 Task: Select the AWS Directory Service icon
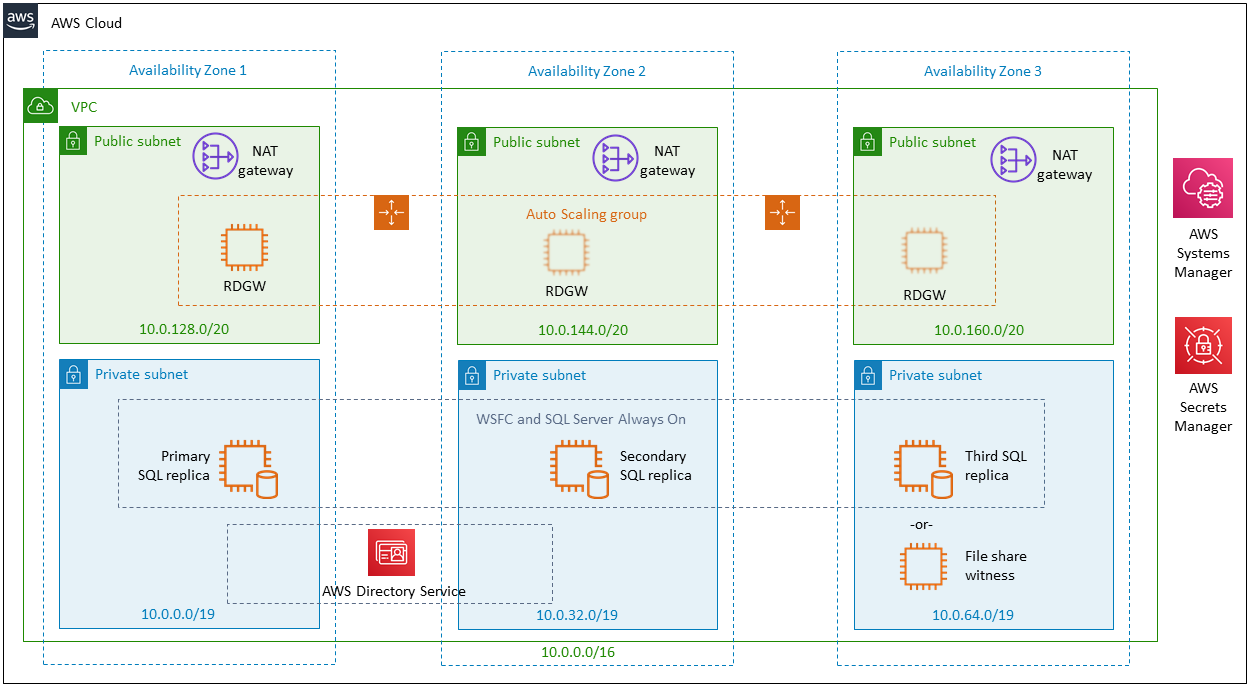click(x=391, y=552)
